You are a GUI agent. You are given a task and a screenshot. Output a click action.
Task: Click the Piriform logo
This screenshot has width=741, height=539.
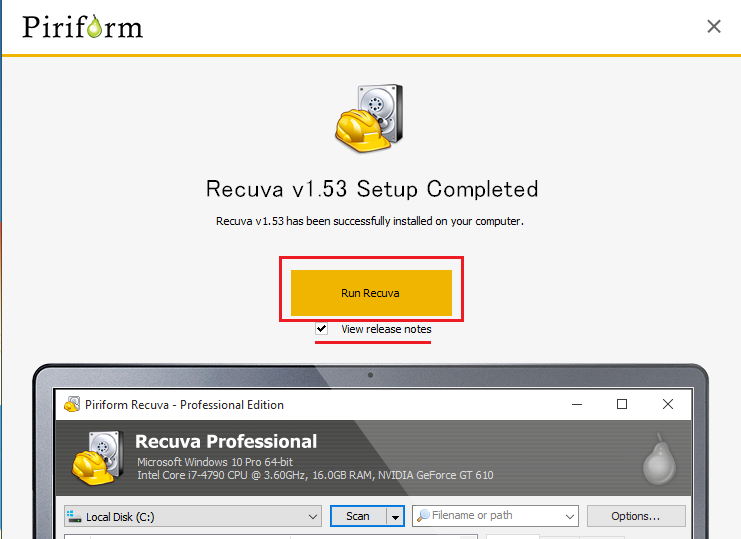pyautogui.click(x=82, y=26)
